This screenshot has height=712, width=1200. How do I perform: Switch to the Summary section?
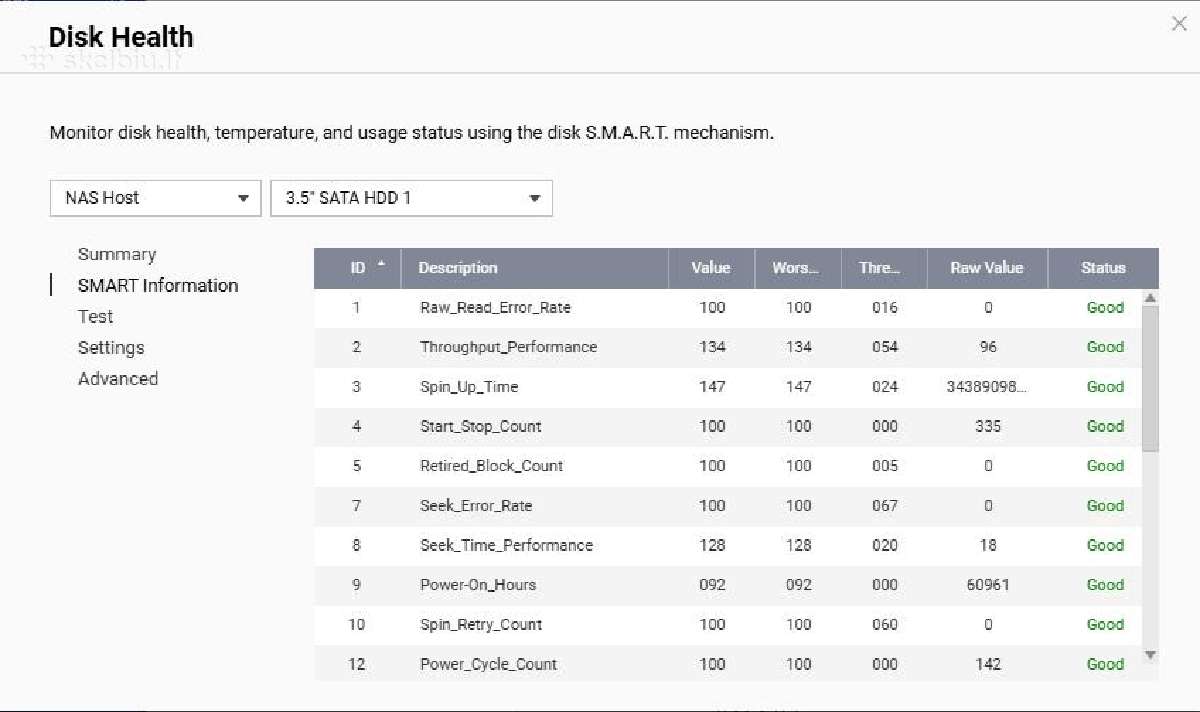[117, 254]
